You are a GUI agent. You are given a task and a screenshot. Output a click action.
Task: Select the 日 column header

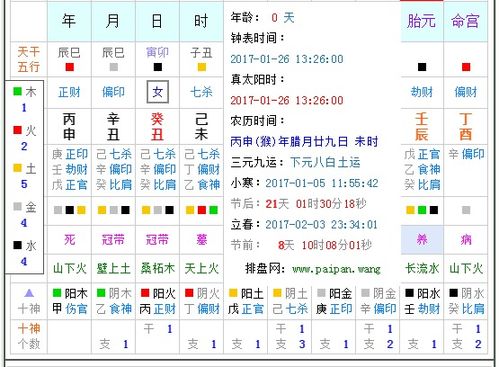157,21
